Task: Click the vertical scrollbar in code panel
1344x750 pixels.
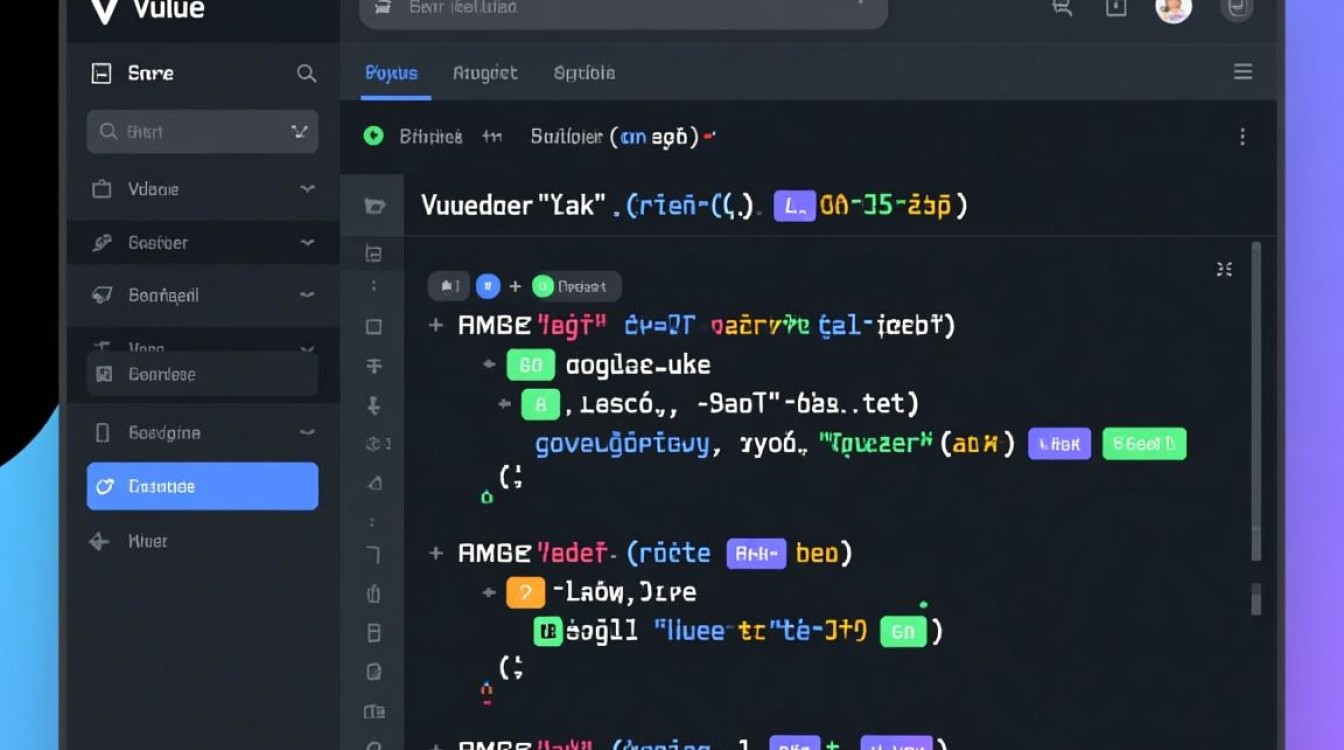Action: click(x=1256, y=400)
